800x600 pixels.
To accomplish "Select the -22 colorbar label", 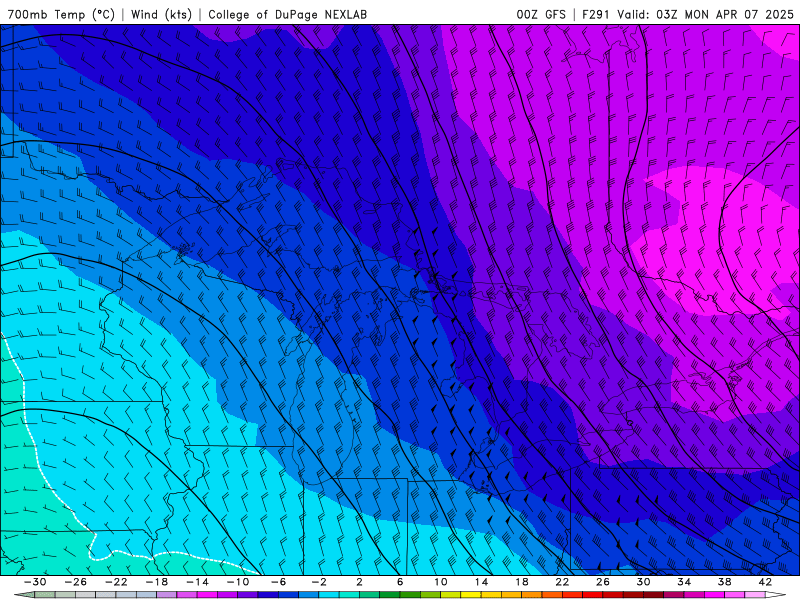I will 116,582.
